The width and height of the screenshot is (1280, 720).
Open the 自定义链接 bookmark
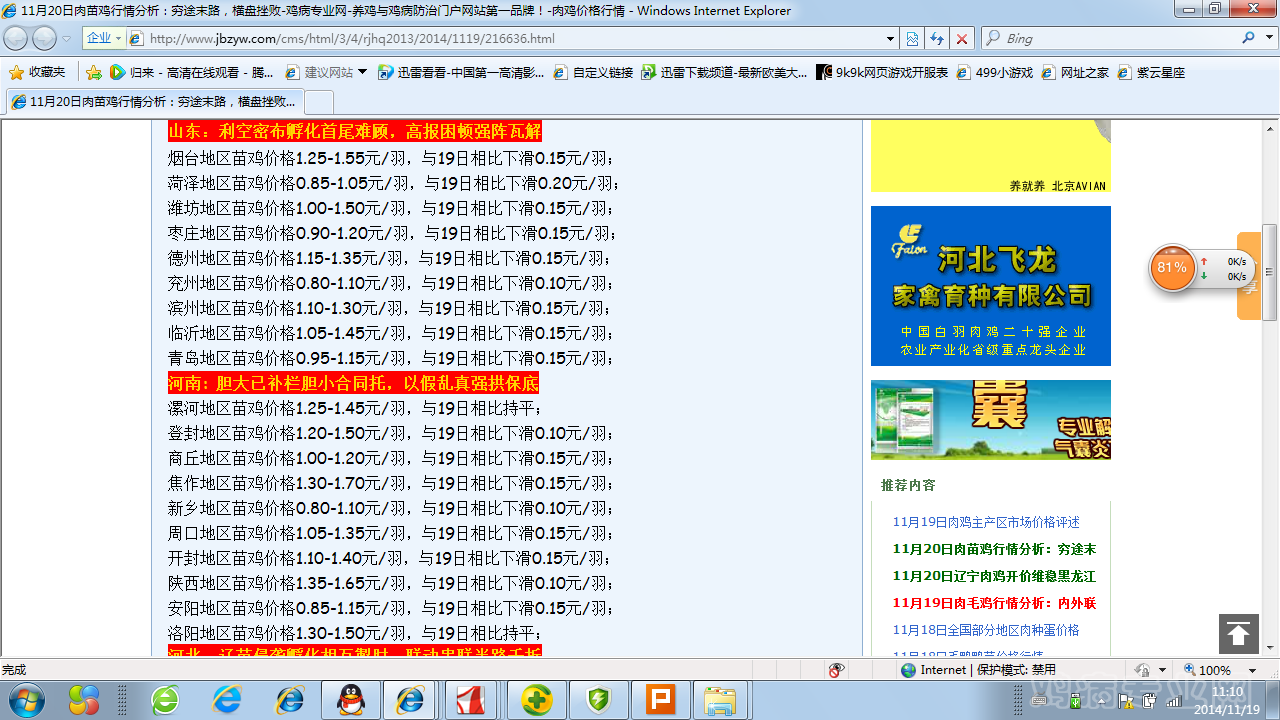tap(593, 72)
